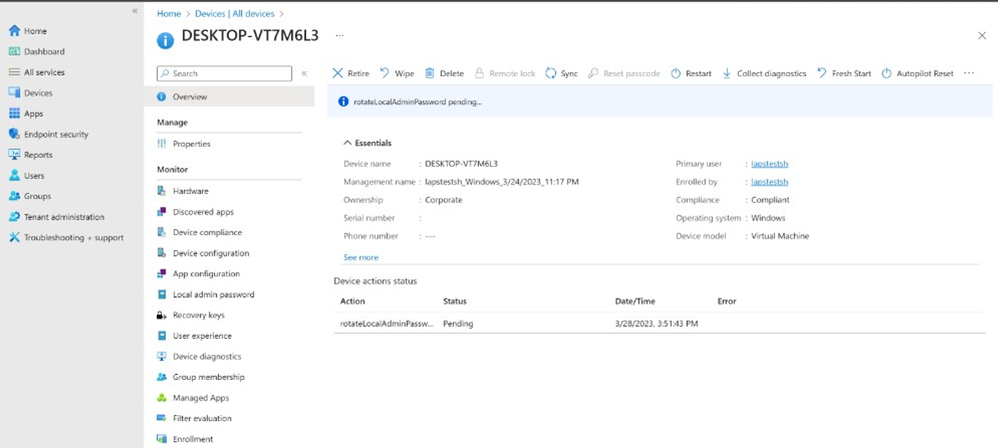
Task: Open Troubleshooting + support
Action: click(66, 237)
